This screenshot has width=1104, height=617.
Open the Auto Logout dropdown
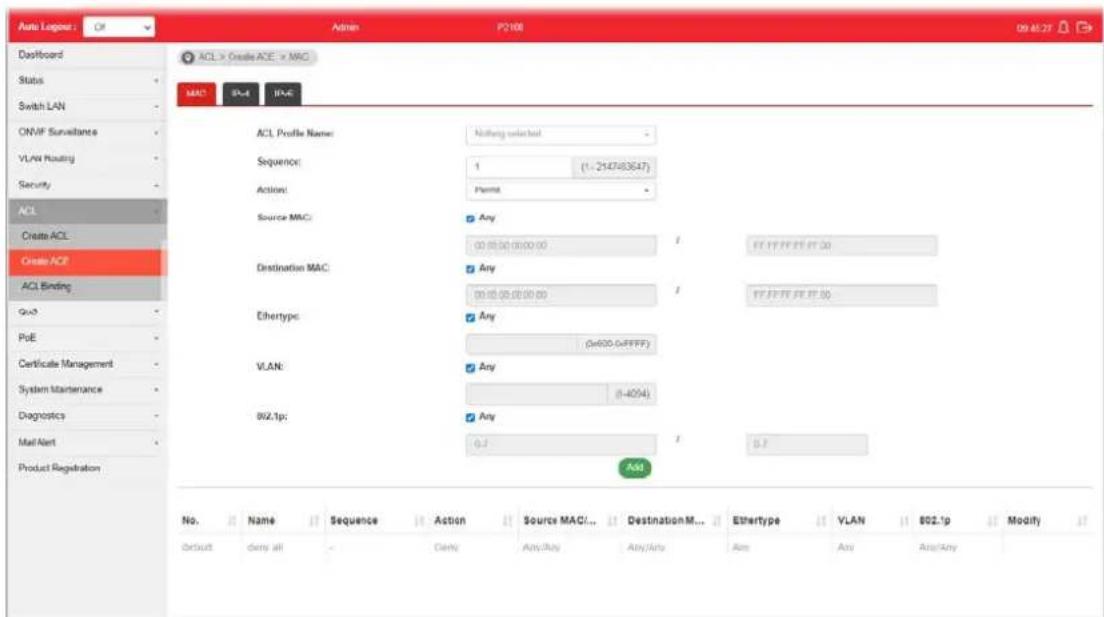119,27
